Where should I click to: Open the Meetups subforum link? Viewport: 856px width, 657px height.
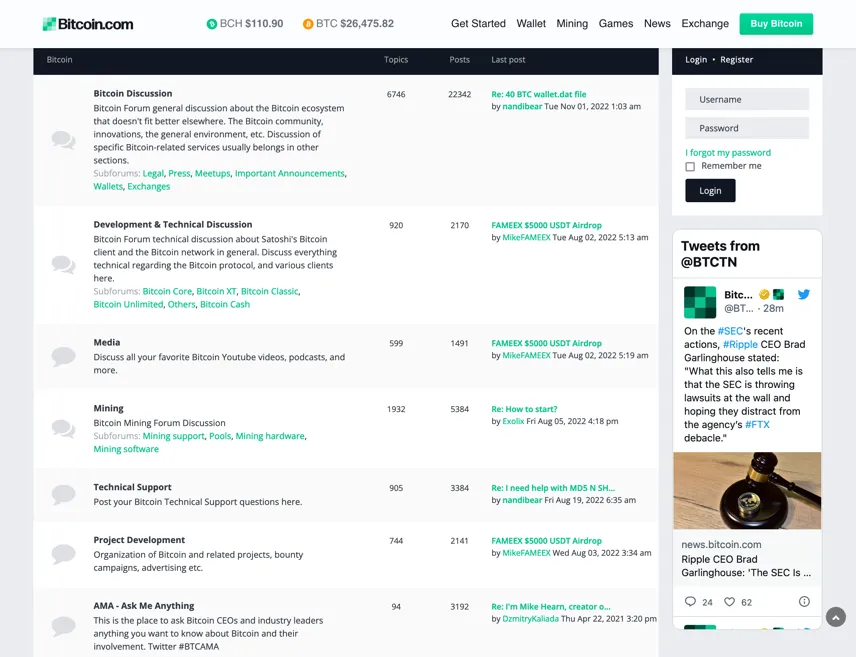click(x=213, y=173)
